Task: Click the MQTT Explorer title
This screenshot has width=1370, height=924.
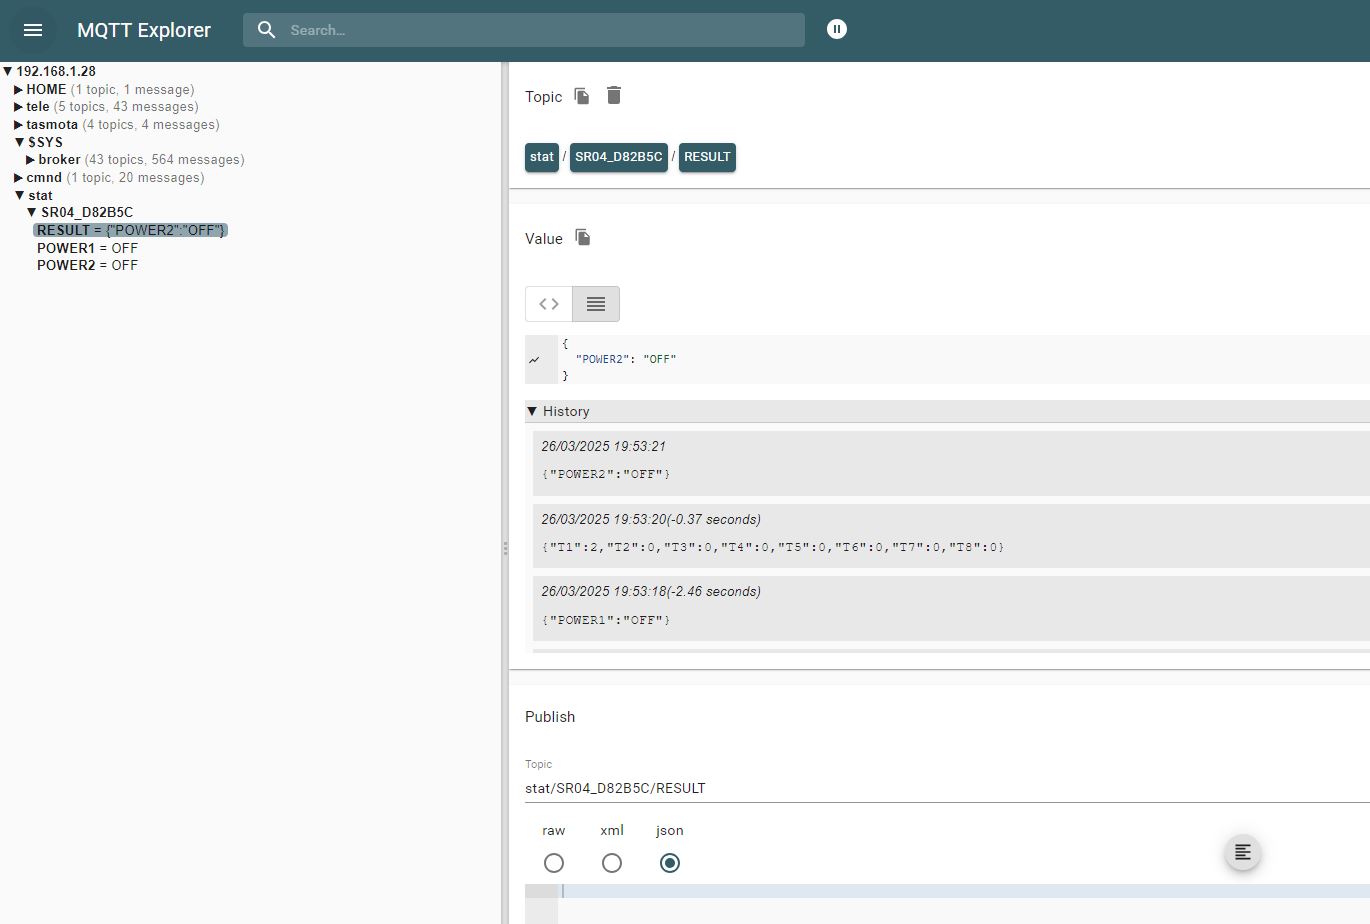Action: click(x=144, y=30)
